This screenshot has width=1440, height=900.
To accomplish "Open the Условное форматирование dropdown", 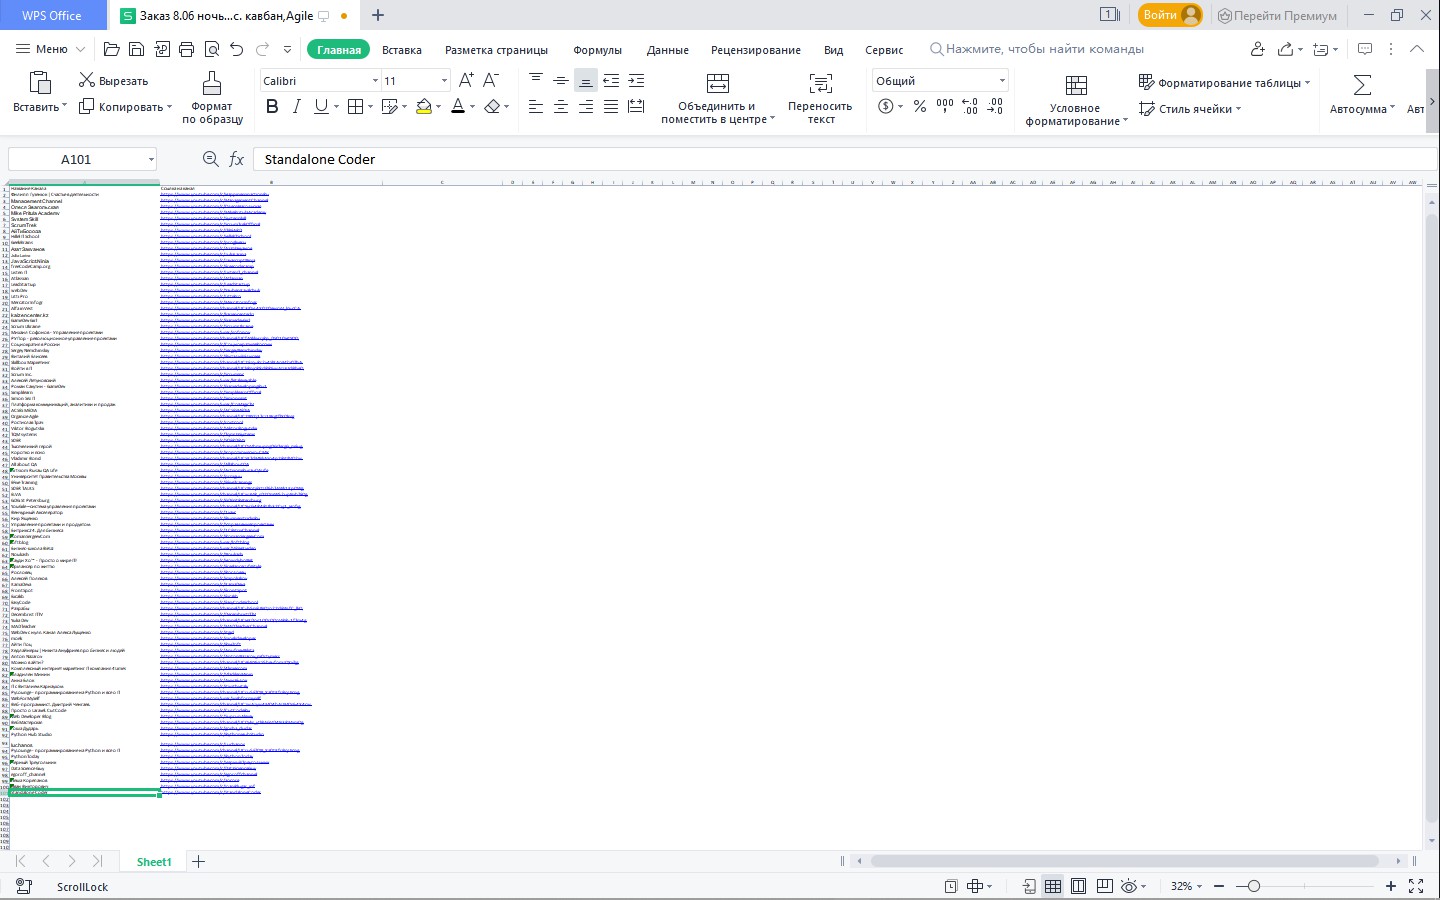I will tap(1076, 100).
